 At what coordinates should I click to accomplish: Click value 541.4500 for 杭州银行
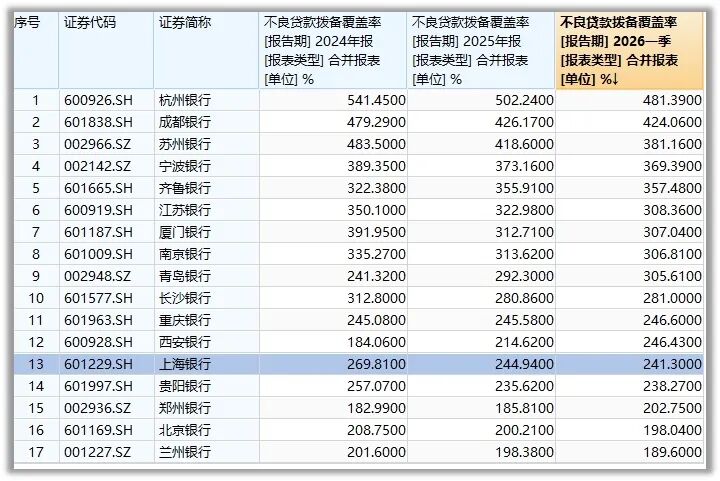click(376, 100)
